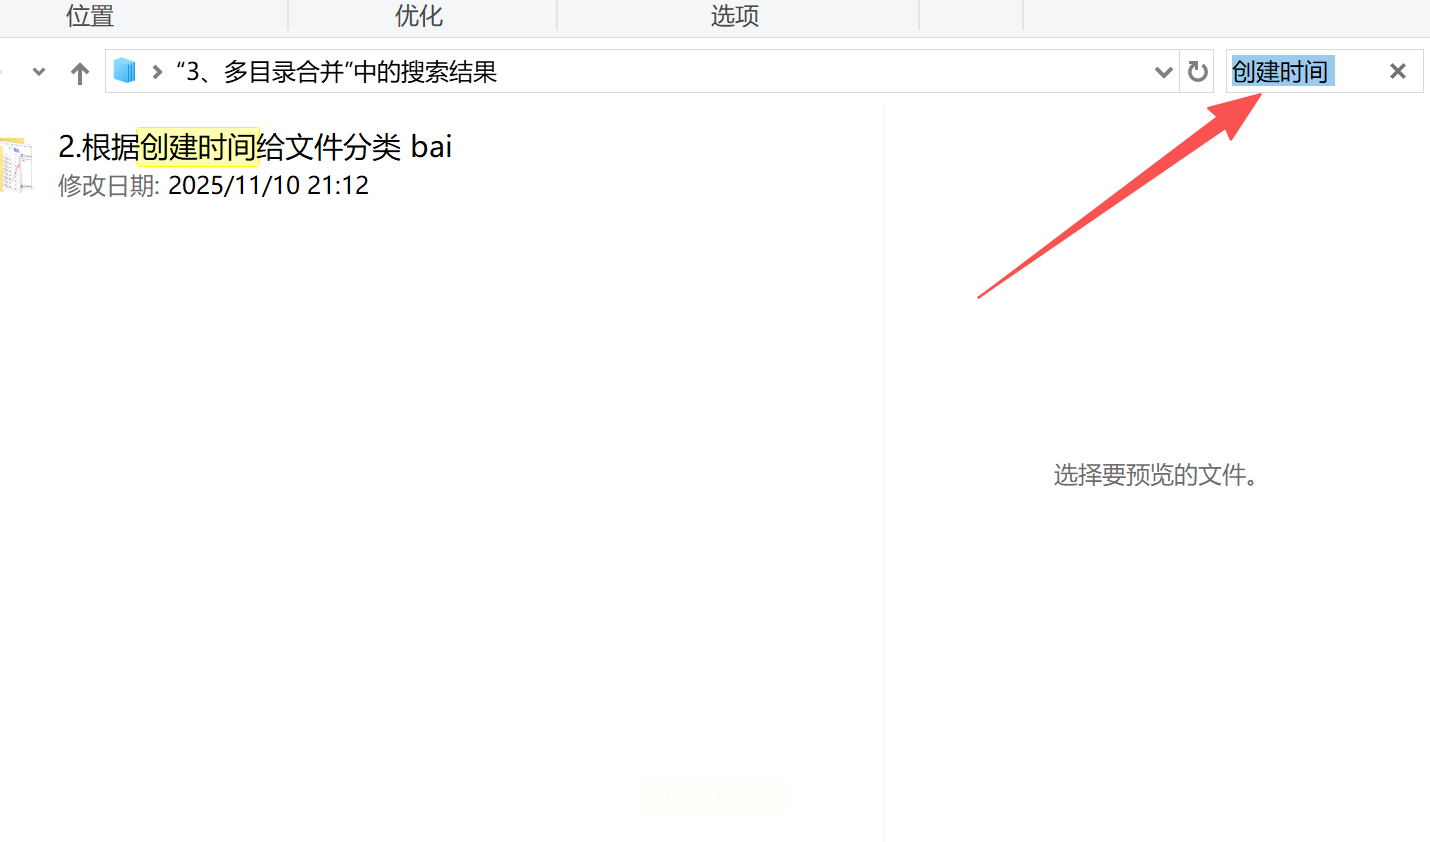Select the 2.根据创建时间给文件分类 bai result
This screenshot has width=1430, height=842.
pos(255,147)
